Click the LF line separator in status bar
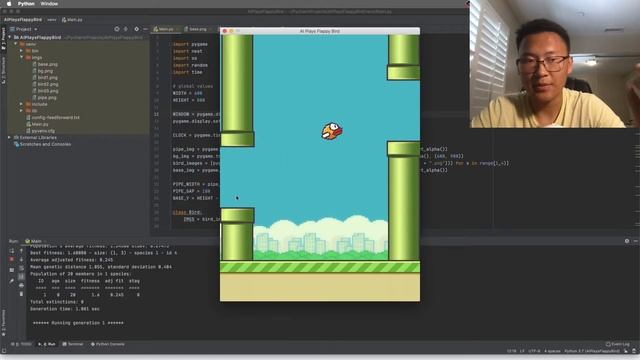Viewport: 640px width, 360px height. tap(522, 351)
